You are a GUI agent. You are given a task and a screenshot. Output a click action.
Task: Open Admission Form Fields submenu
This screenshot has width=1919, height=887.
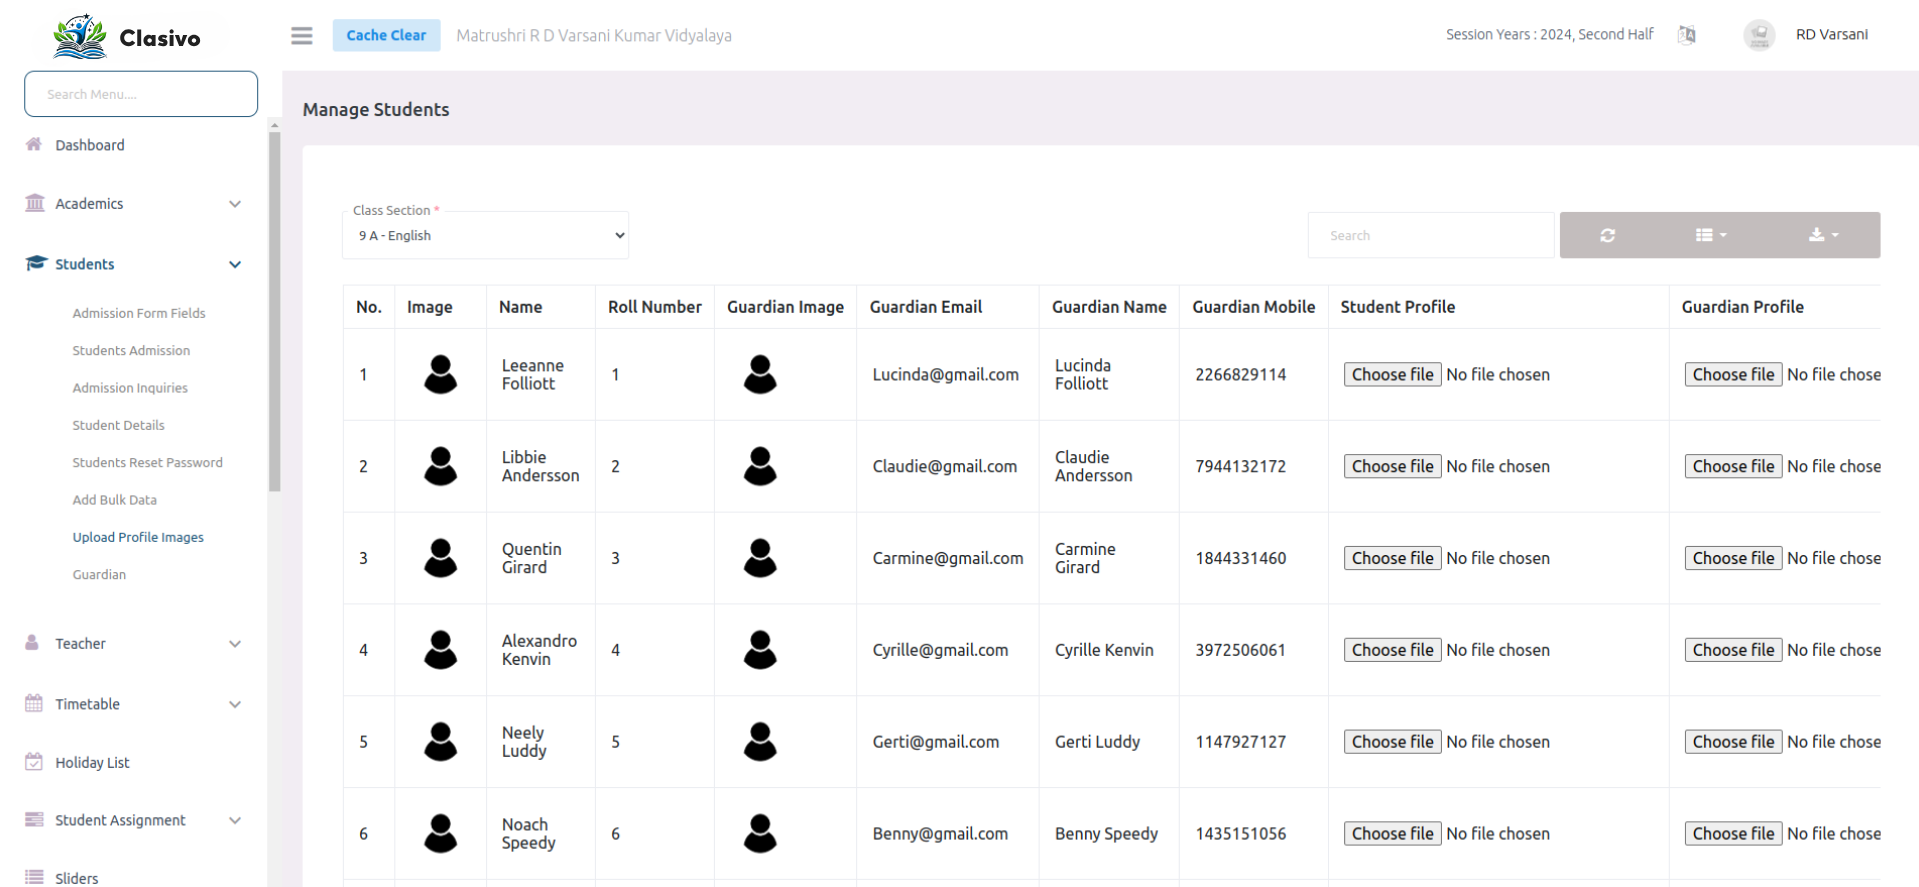tap(139, 313)
